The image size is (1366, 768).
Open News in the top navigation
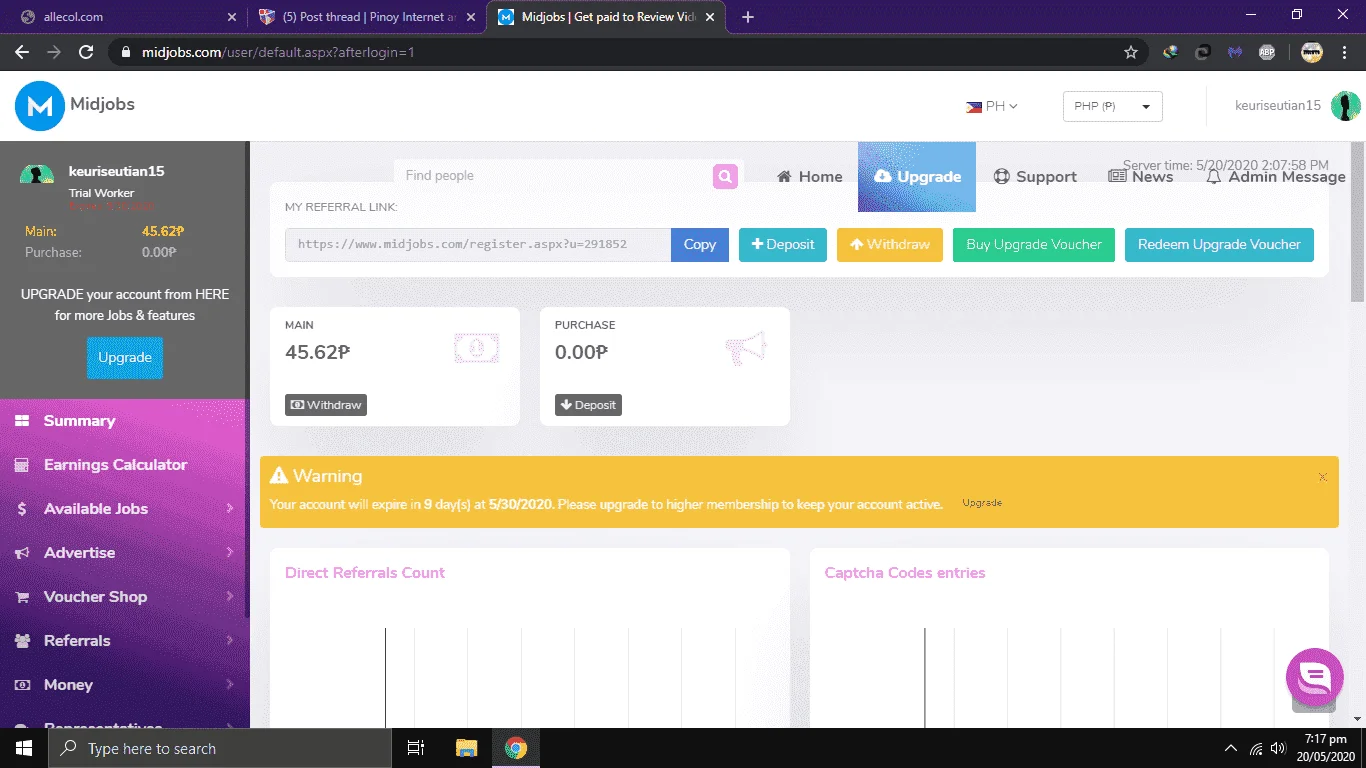point(1141,177)
